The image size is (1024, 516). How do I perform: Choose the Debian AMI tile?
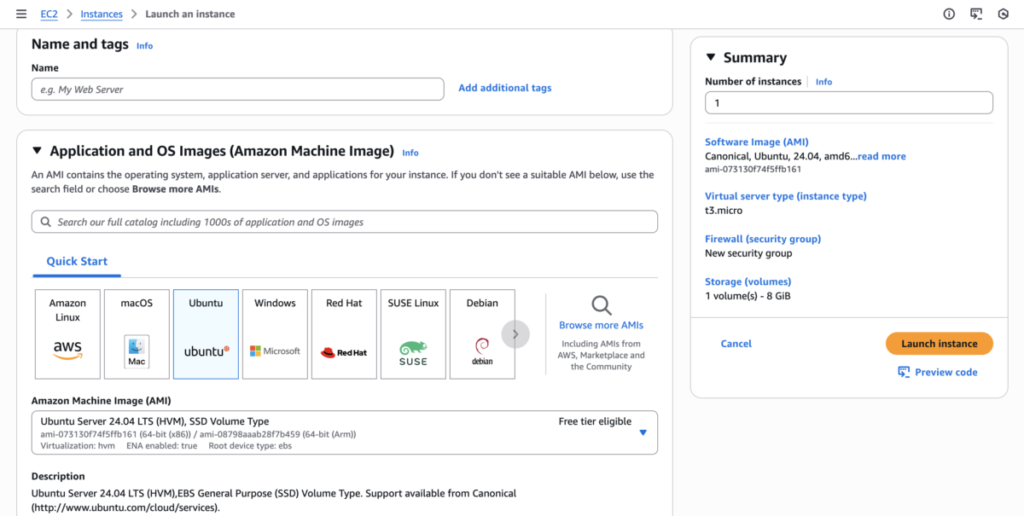point(482,334)
